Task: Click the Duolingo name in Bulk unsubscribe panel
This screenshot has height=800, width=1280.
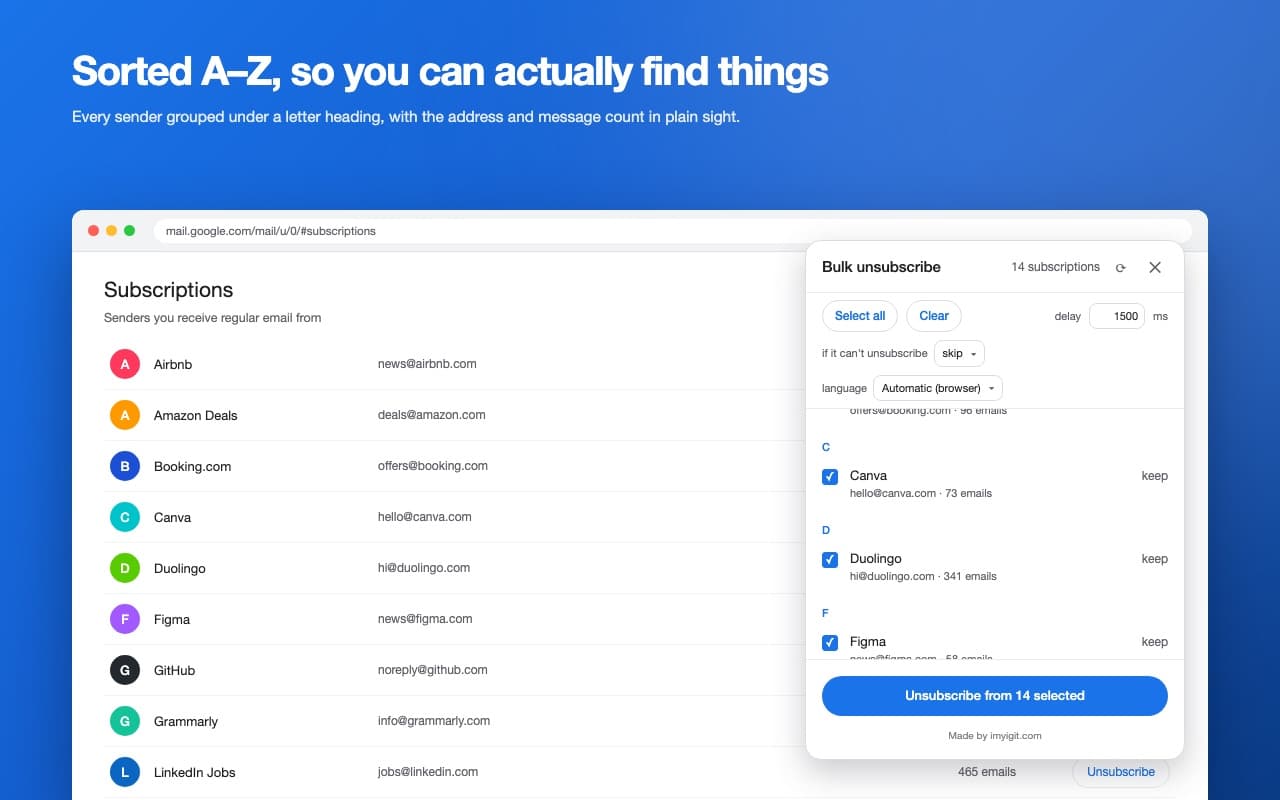Action: pos(876,559)
